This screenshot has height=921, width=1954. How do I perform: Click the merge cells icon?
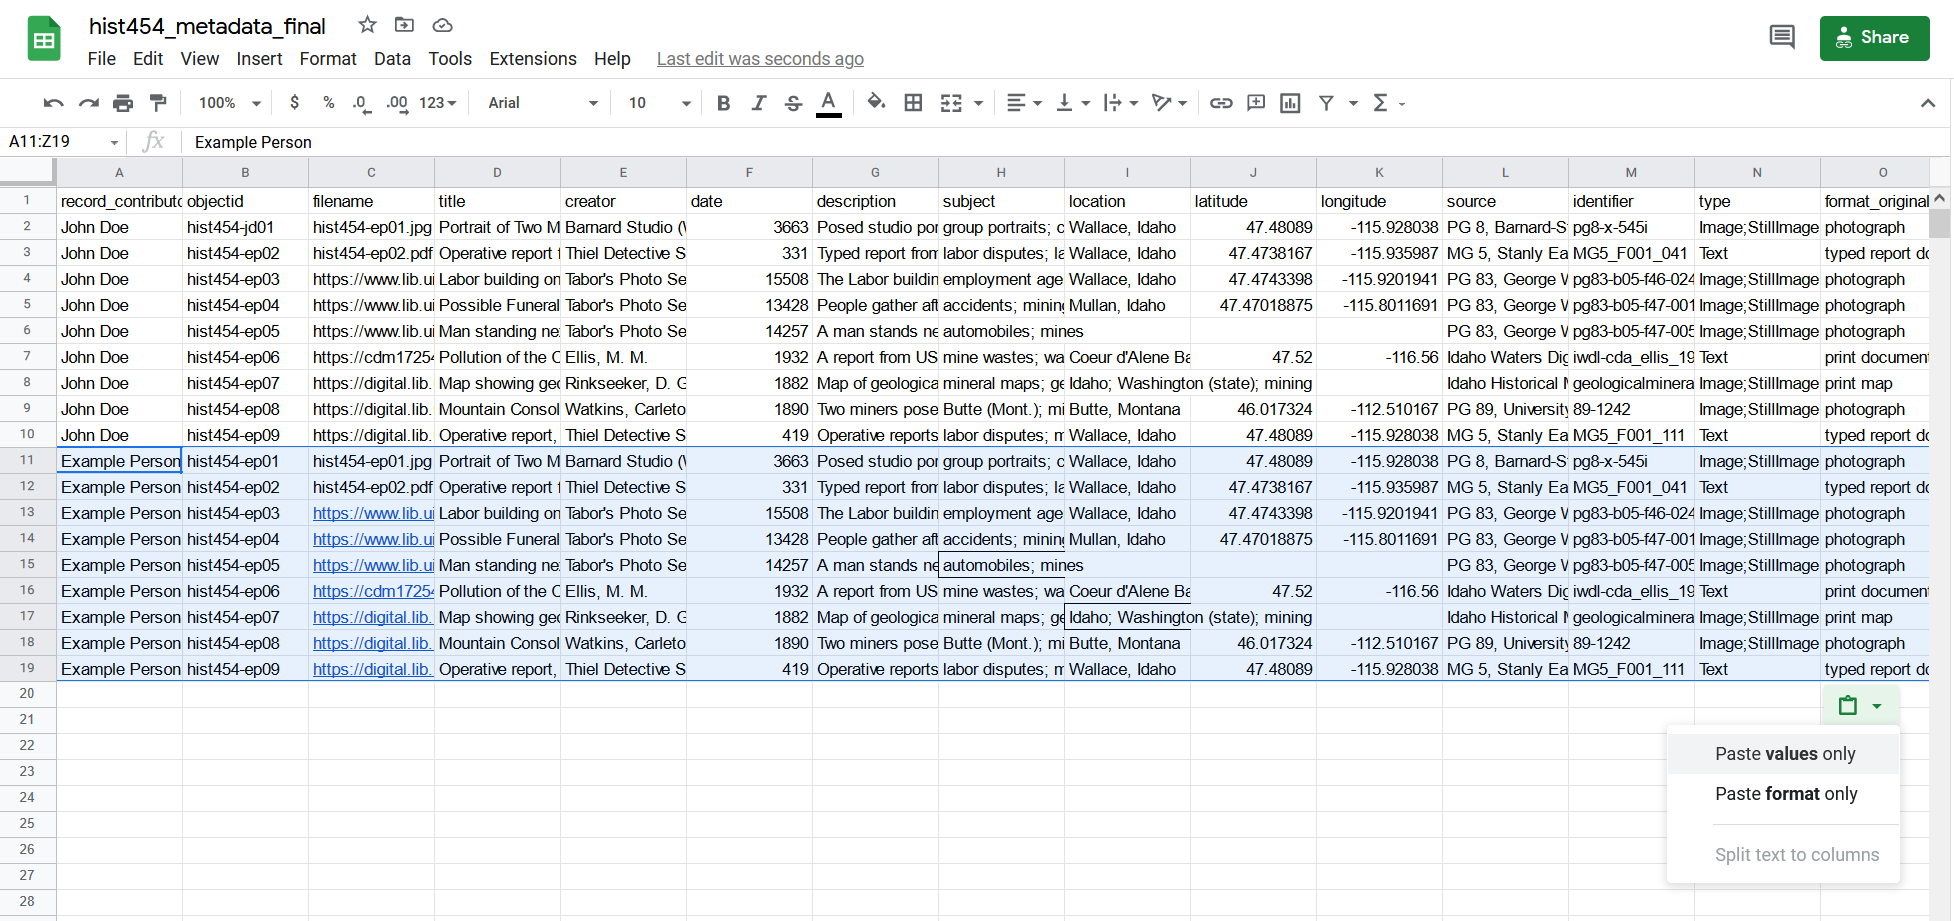(951, 103)
